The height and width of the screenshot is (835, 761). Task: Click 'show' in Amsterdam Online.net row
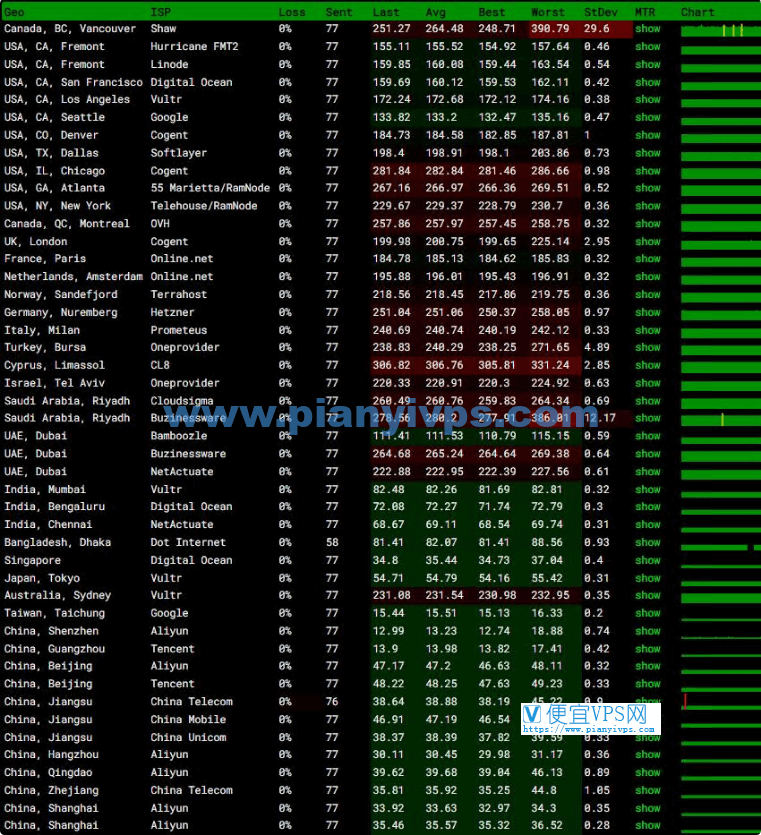point(648,276)
